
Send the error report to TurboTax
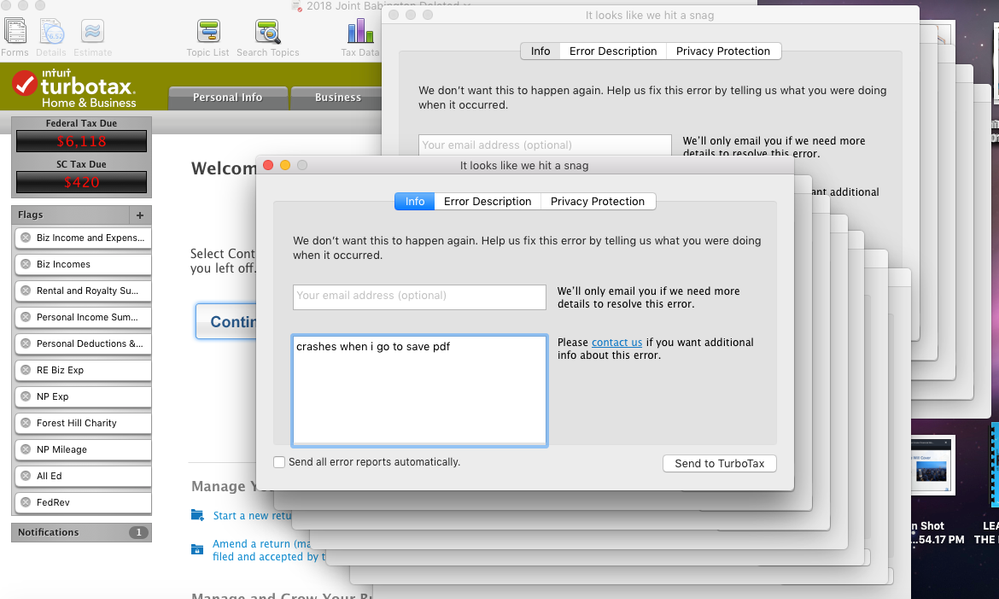719,463
